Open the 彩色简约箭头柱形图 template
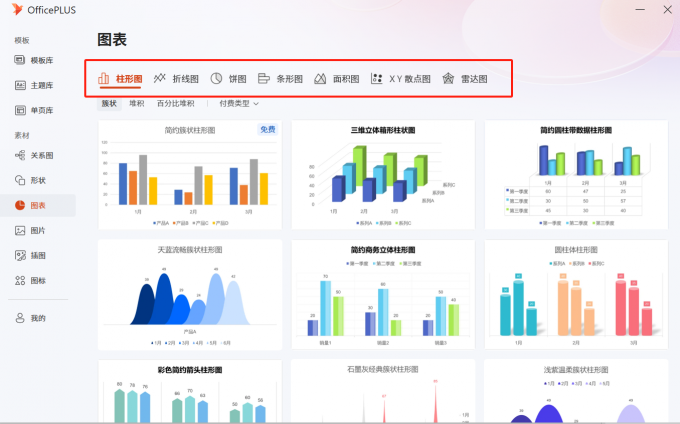 (x=190, y=391)
